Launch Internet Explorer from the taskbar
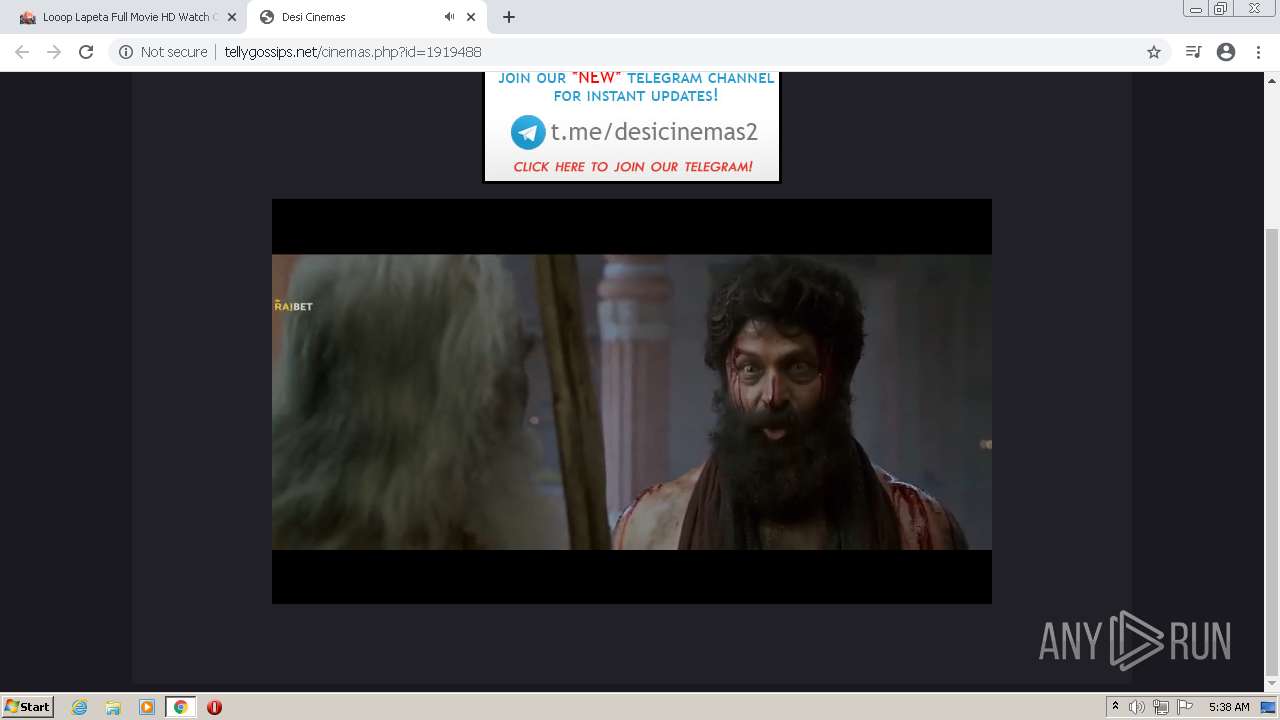The image size is (1280, 720). click(79, 707)
